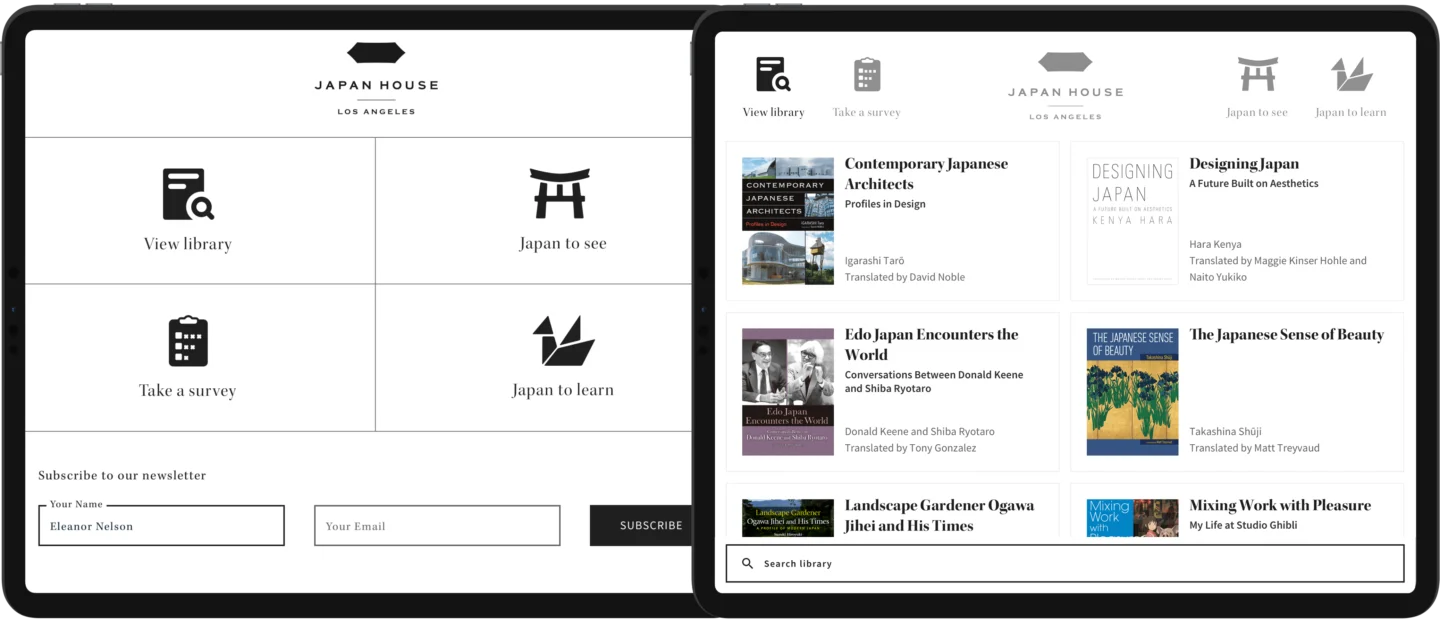Click the magnifier icon in the Search library bar
Viewport: 1440px width, 622px height.
747,564
